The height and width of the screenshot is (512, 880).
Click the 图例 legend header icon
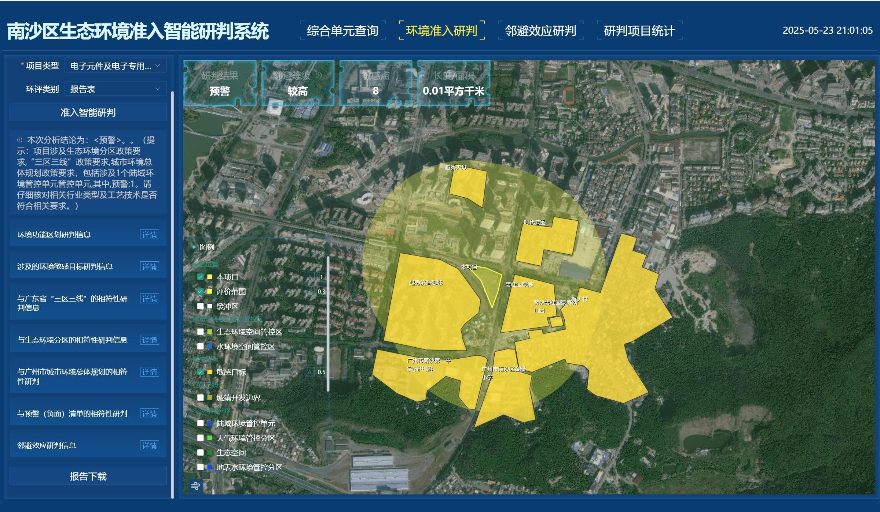tap(196, 246)
